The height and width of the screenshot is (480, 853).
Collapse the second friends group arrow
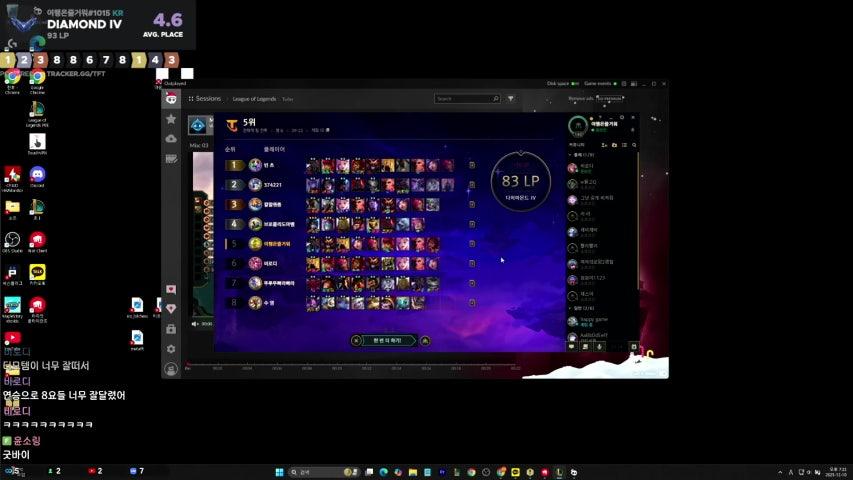(x=570, y=309)
